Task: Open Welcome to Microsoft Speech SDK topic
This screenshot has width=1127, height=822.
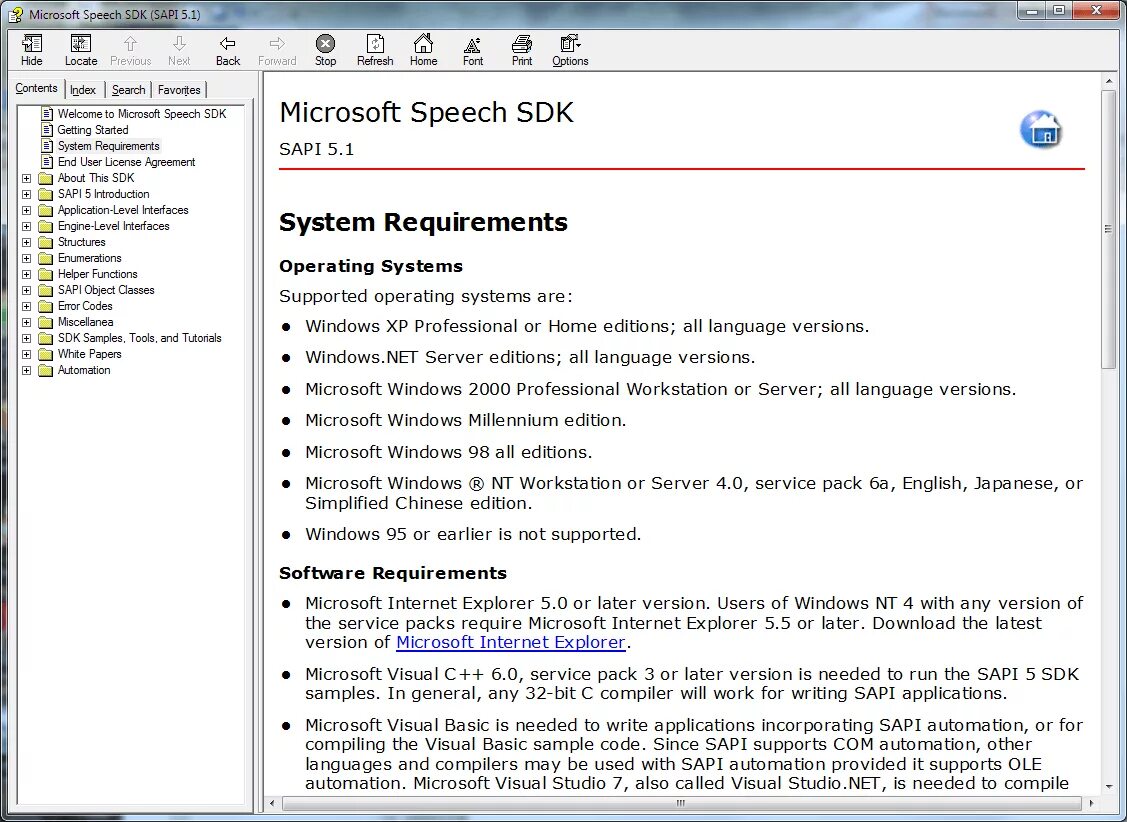Action: point(142,114)
